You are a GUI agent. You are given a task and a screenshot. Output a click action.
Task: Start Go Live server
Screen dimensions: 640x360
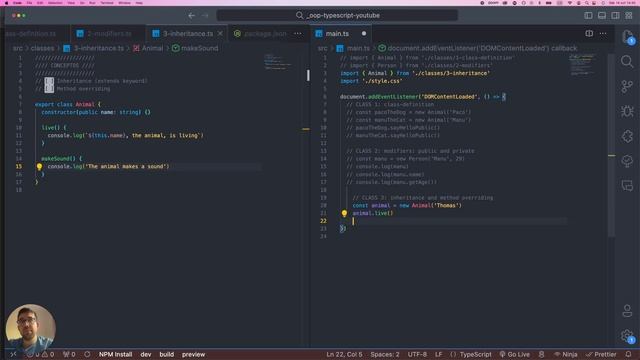click(x=515, y=354)
